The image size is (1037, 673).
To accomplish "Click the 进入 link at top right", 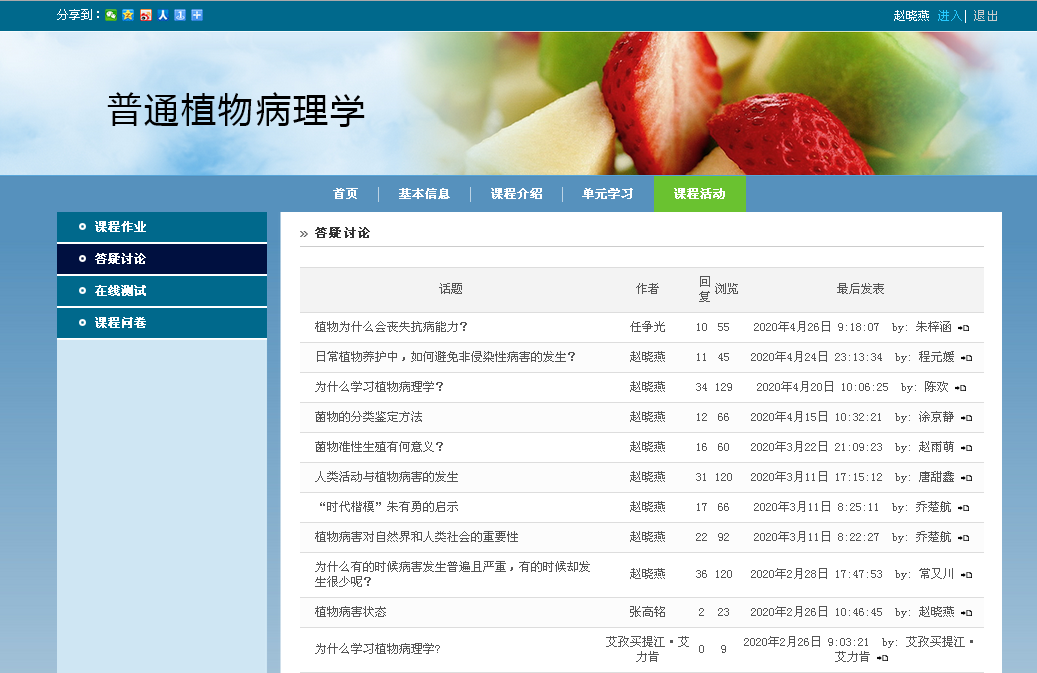I will coord(949,16).
